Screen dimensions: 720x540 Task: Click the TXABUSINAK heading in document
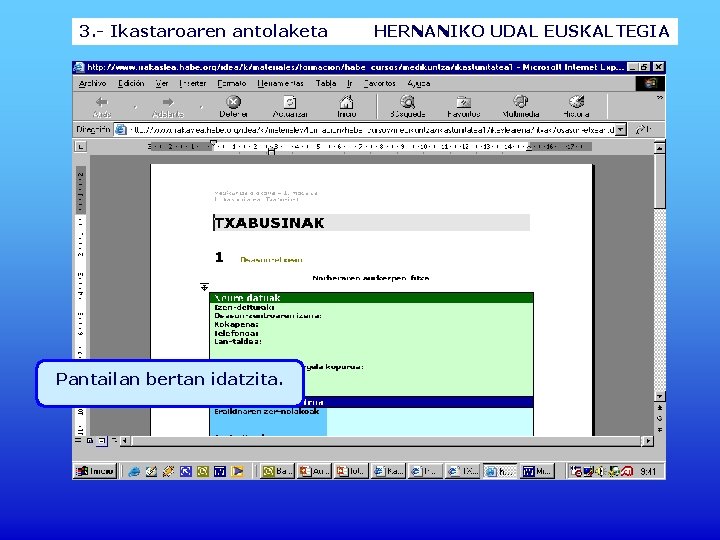click(x=270, y=223)
